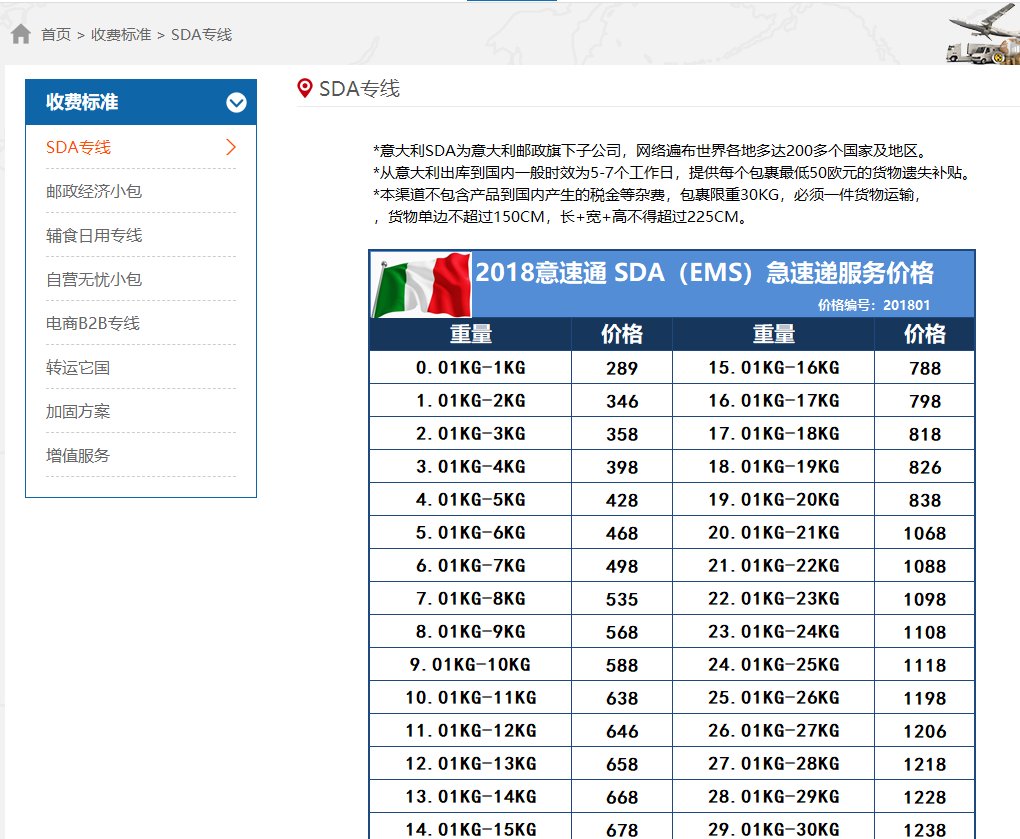1020x839 pixels.
Task: Click the weight cell 12.01KG-13KG
Action: [471, 763]
